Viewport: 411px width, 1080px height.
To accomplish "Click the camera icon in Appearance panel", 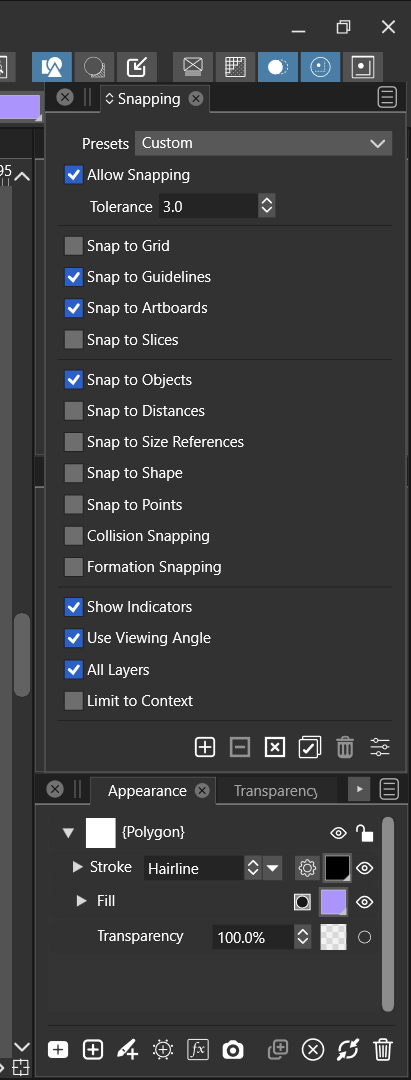I will 233,1050.
